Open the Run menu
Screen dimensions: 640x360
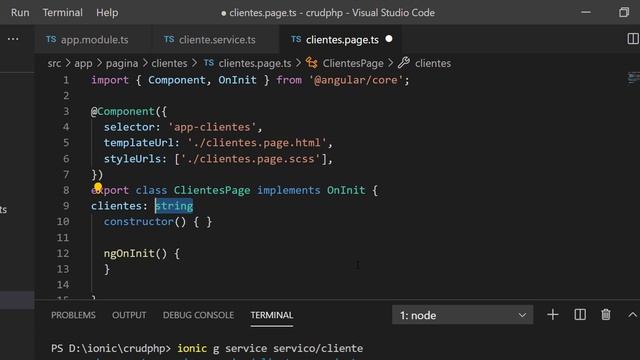point(20,13)
